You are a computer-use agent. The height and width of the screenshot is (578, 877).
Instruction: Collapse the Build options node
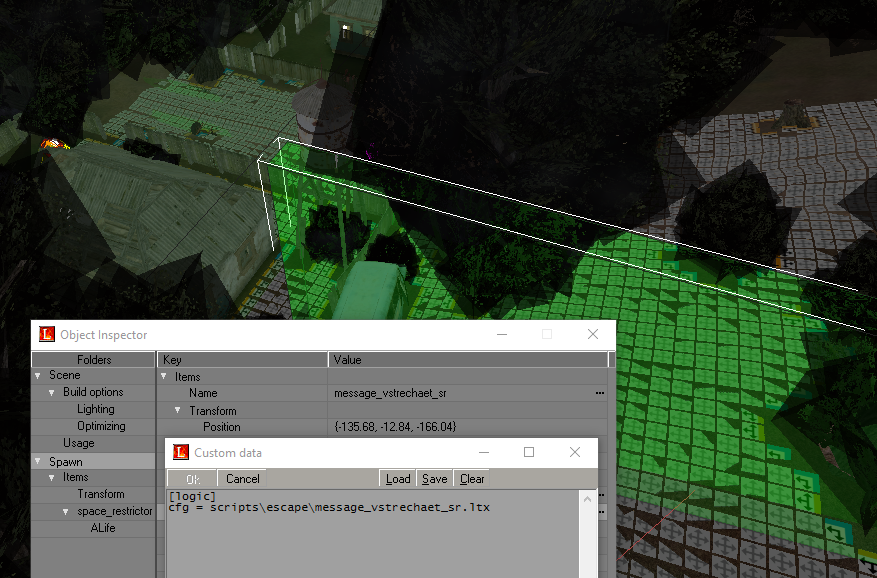(x=51, y=392)
